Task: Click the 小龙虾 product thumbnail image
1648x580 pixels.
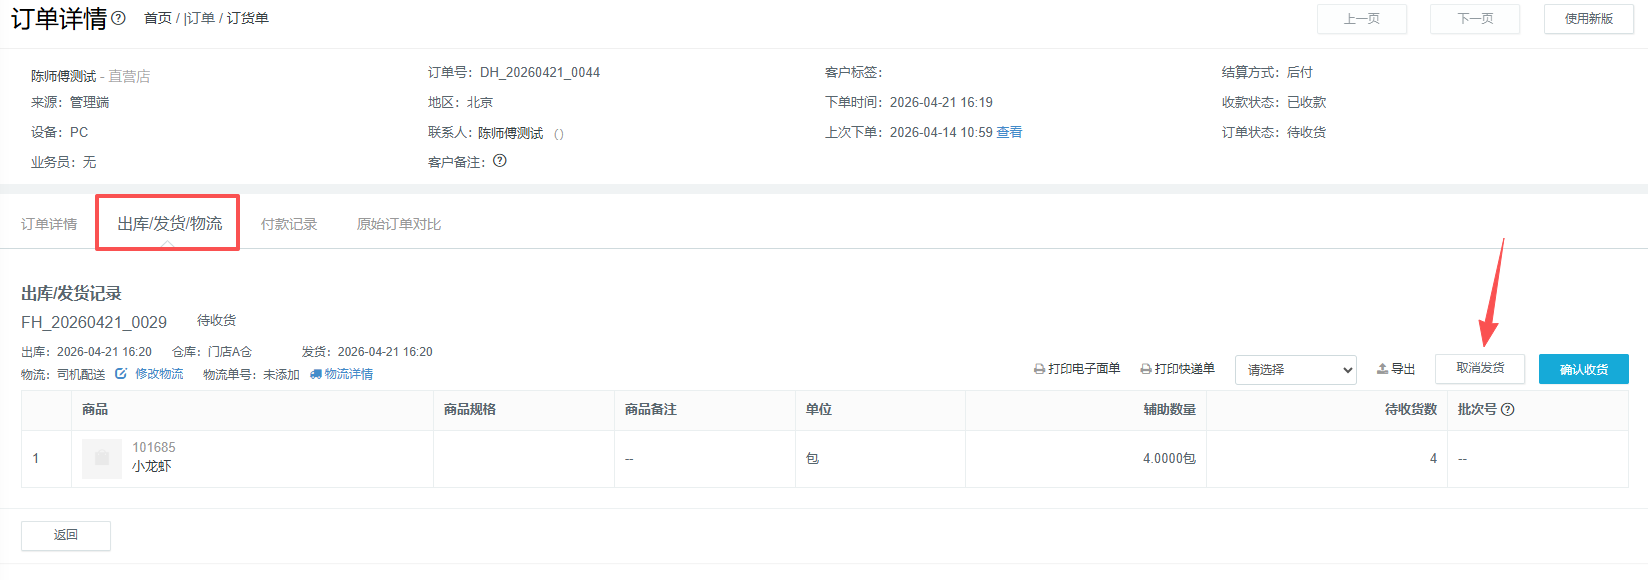Action: [x=102, y=458]
